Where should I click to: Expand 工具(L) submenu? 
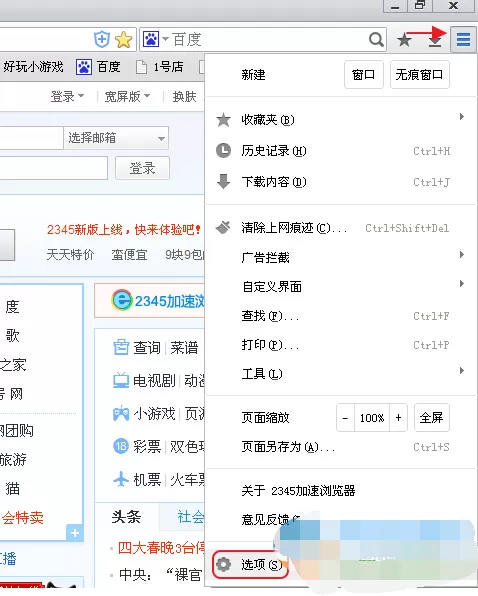tap(341, 374)
